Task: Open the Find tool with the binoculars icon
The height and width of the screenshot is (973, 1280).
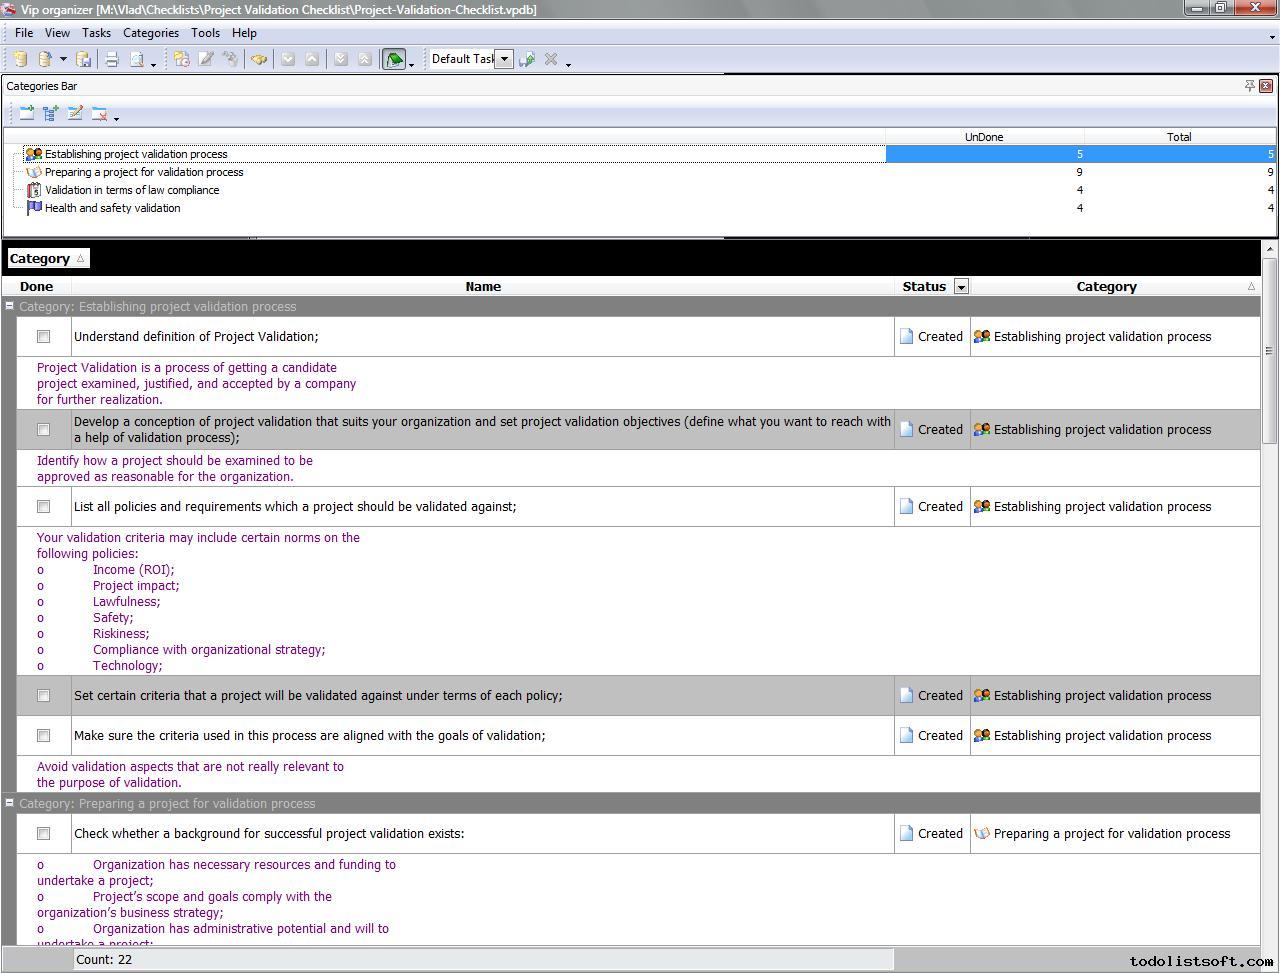Action: 260,58
